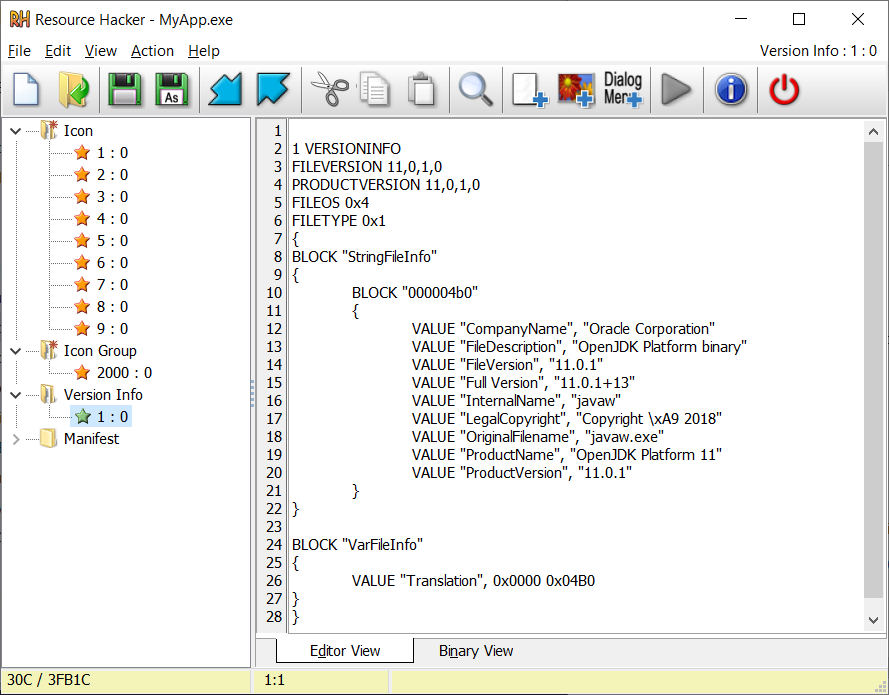Open About via the blue info icon

(731, 90)
